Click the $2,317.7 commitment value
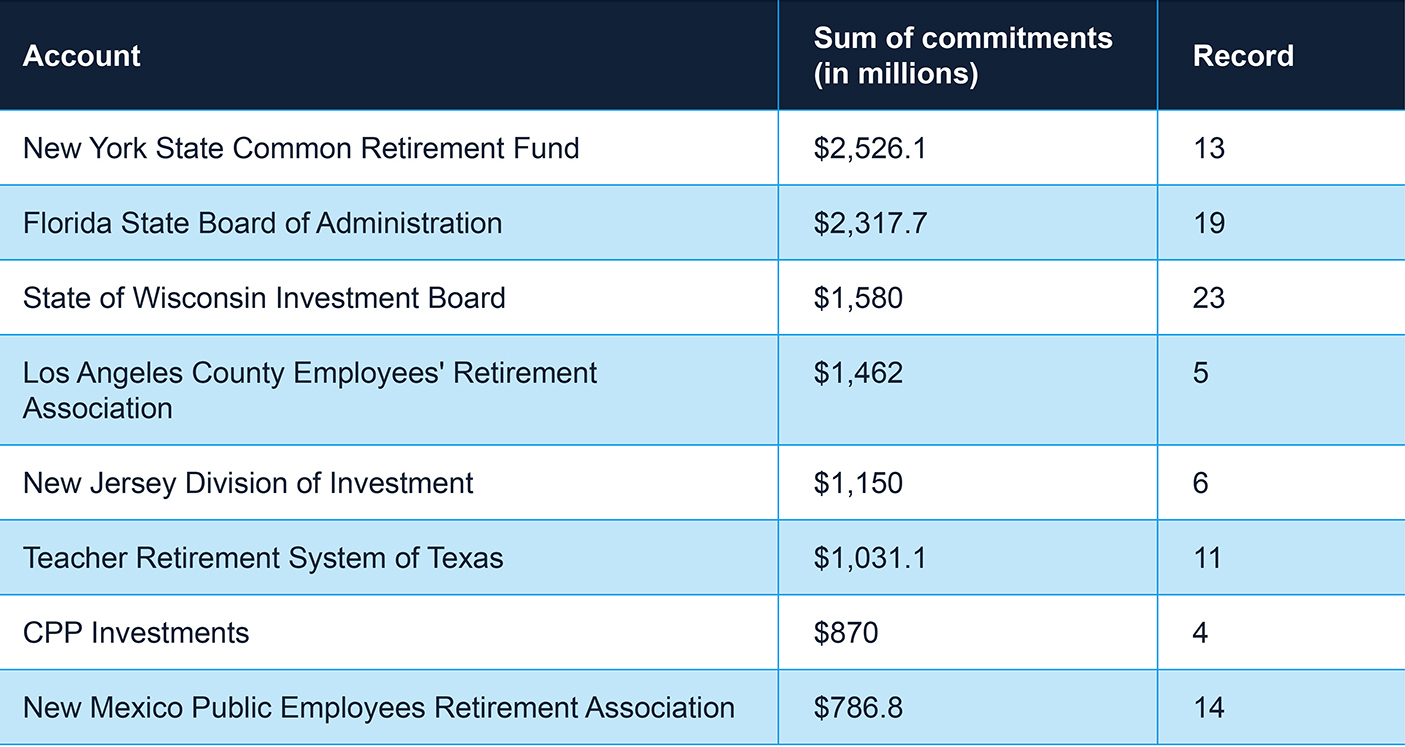This screenshot has width=1405, height=747. click(x=870, y=223)
